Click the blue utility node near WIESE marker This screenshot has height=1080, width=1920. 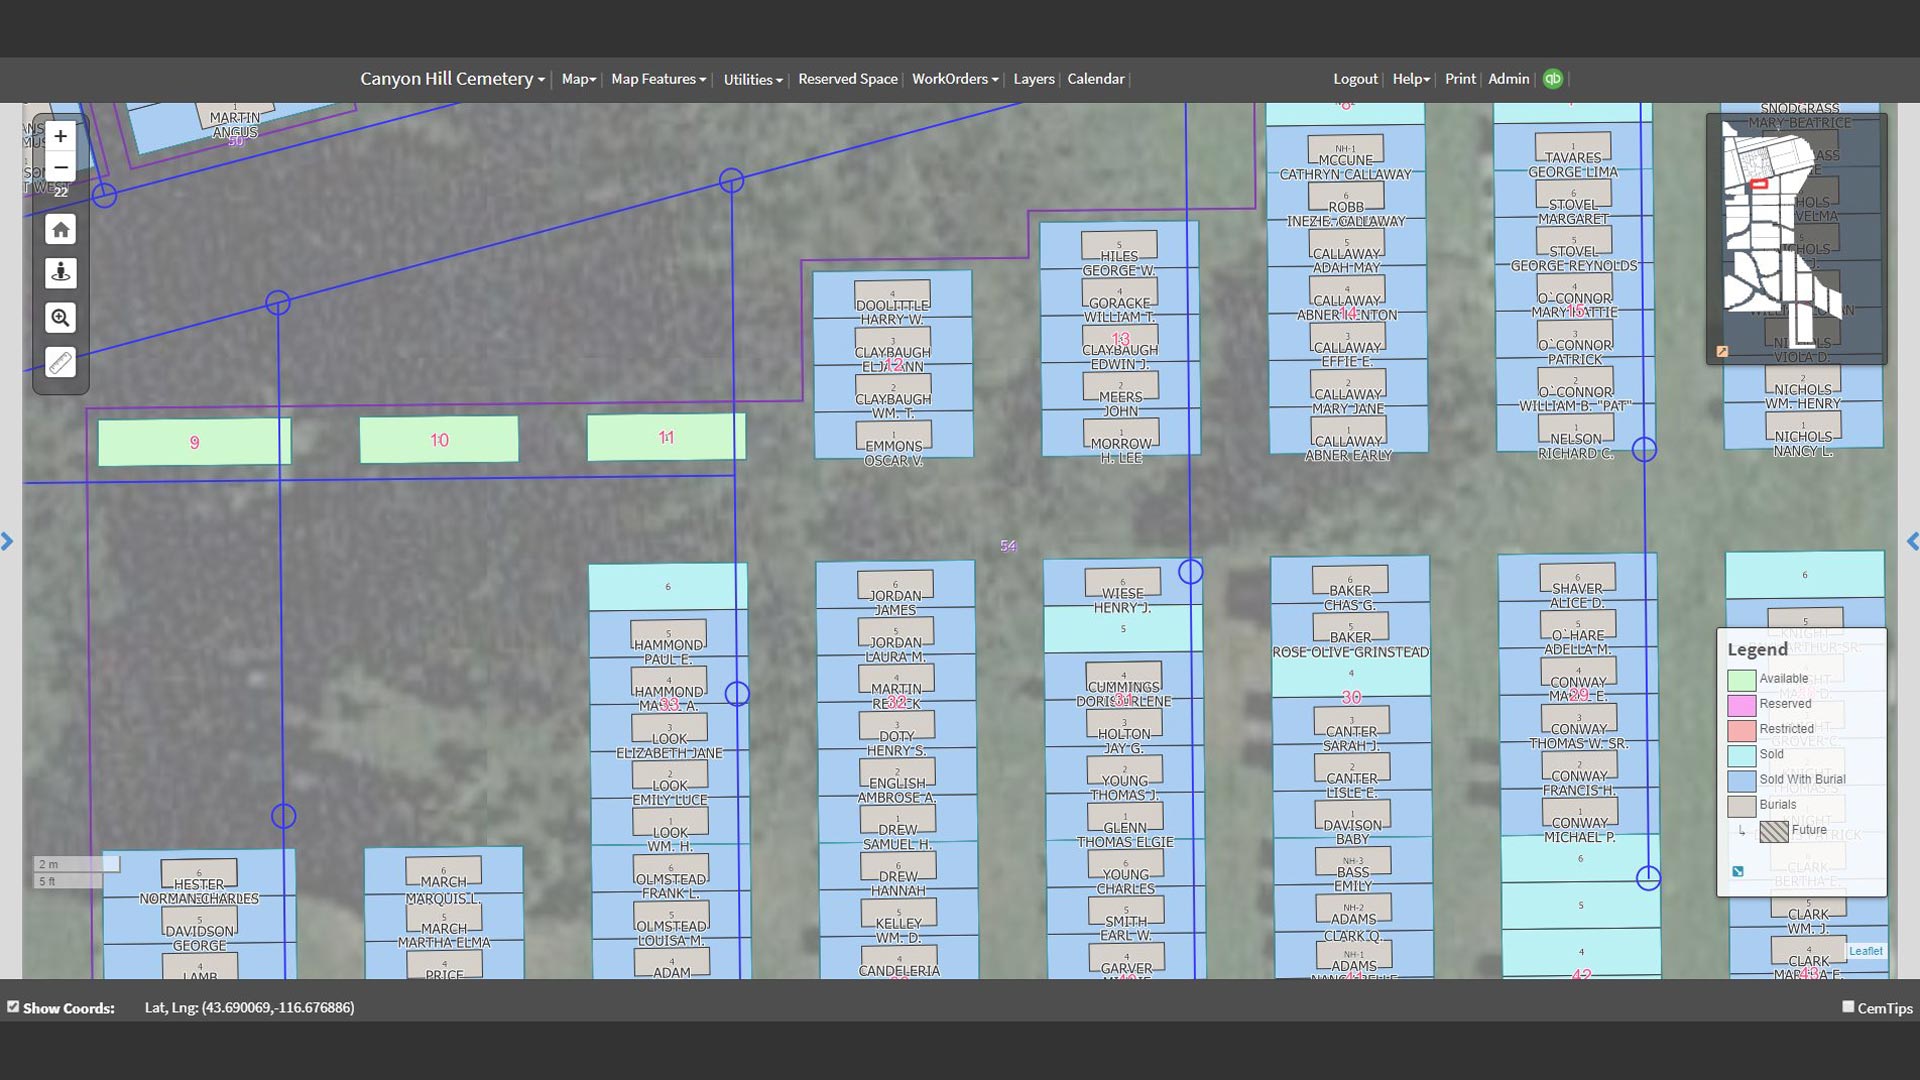[x=1190, y=572]
